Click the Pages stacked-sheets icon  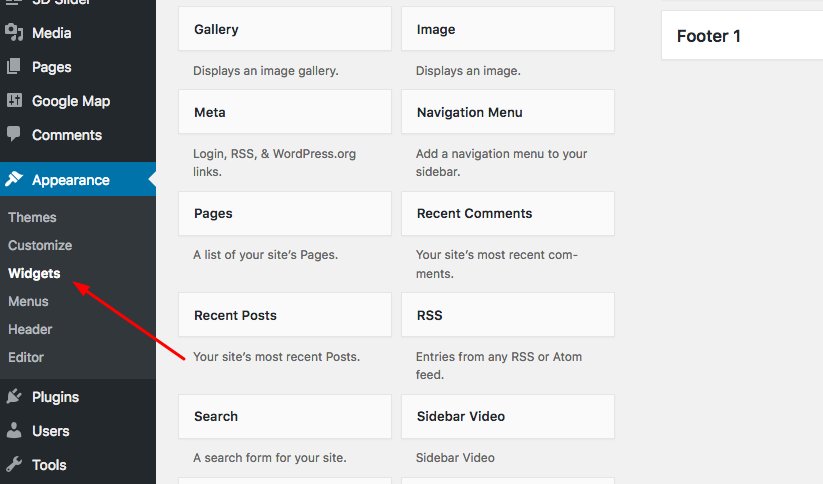pos(14,67)
